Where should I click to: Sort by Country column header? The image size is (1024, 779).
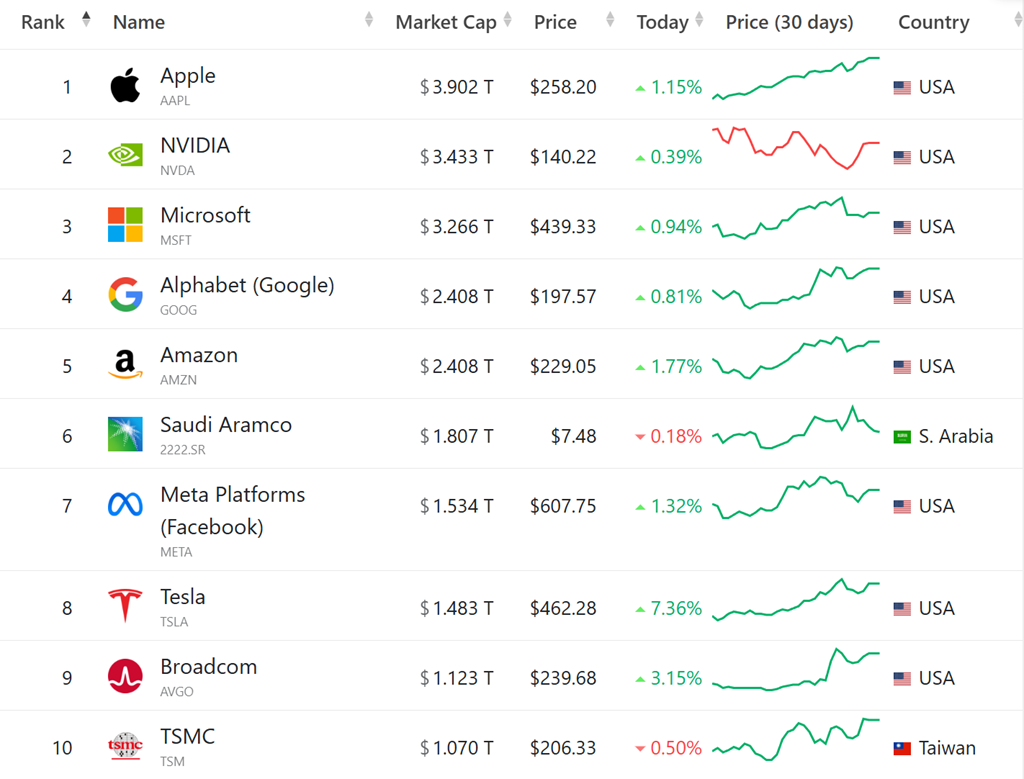[933, 22]
